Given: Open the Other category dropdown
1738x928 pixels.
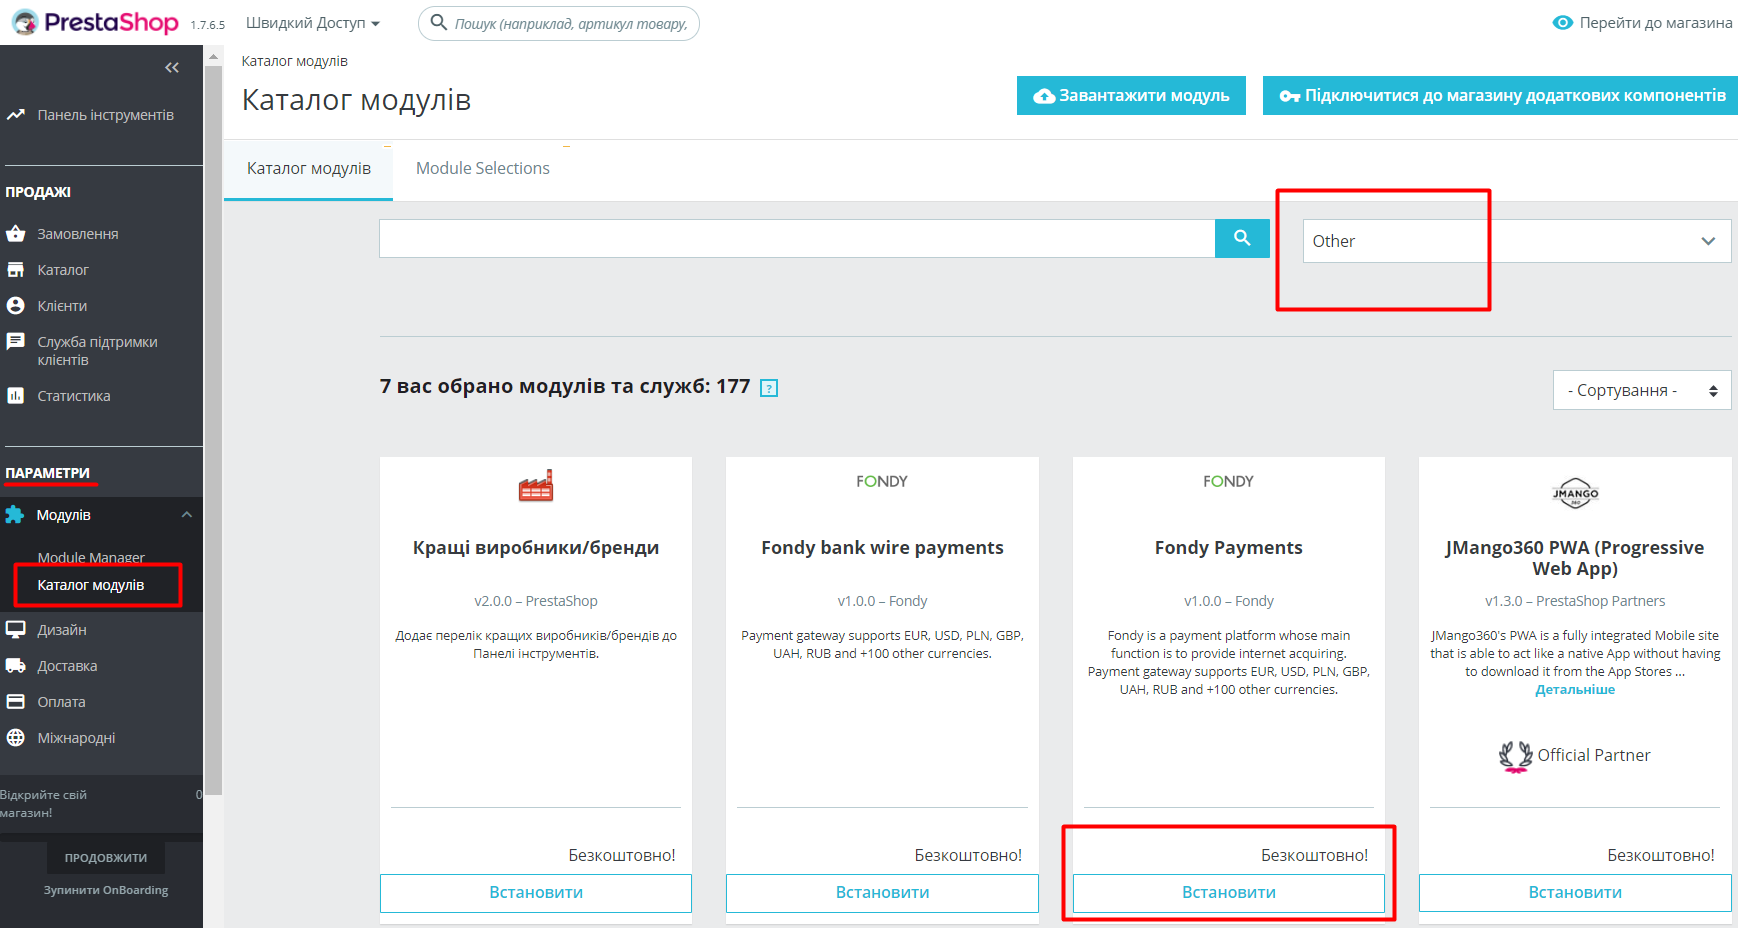Looking at the screenshot, I should point(1517,241).
